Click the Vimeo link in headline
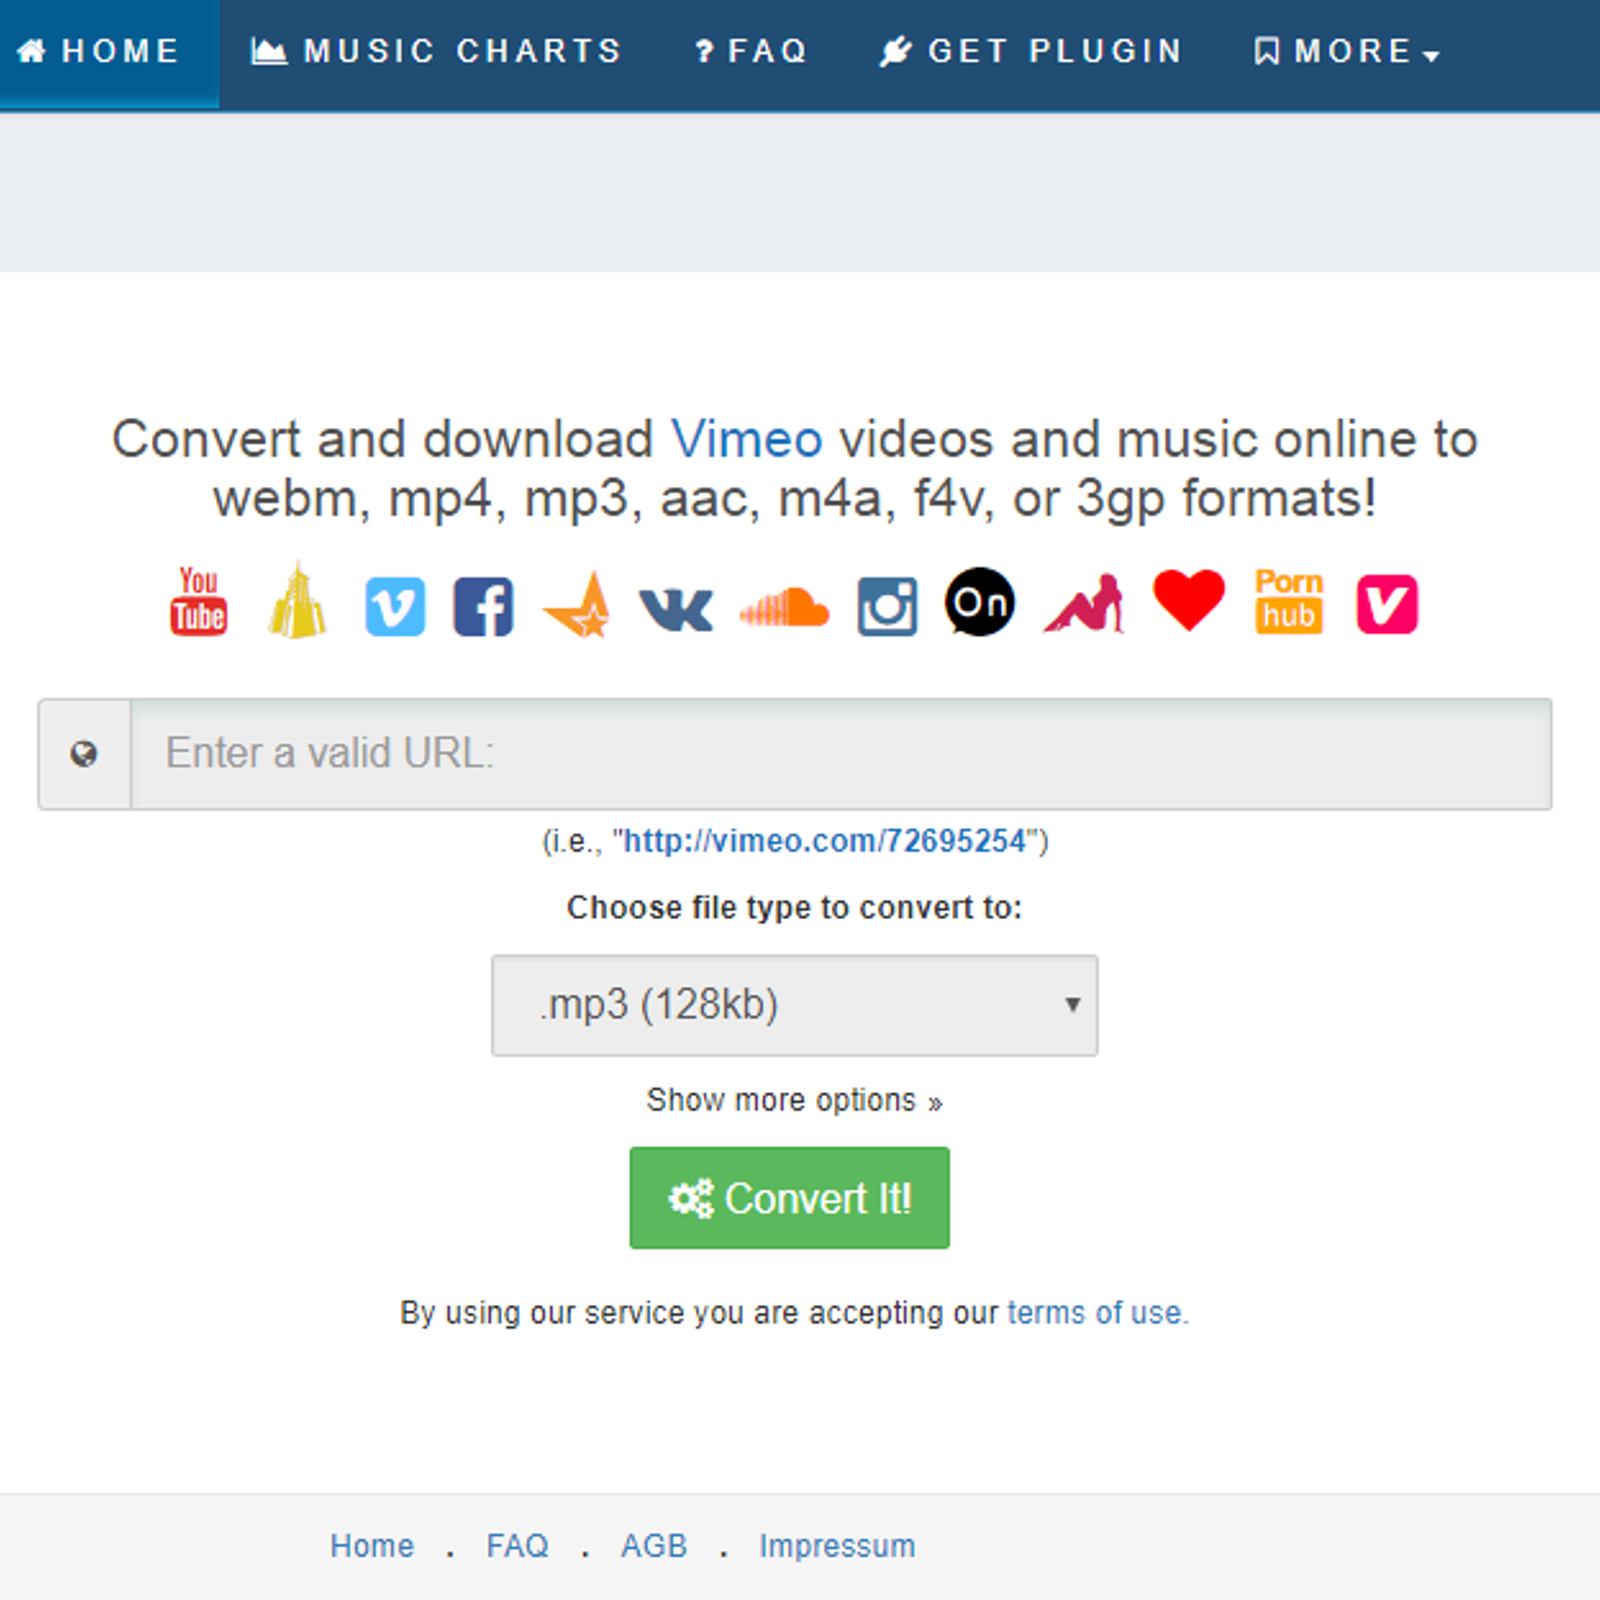This screenshot has height=1600, width=1600. click(x=746, y=439)
